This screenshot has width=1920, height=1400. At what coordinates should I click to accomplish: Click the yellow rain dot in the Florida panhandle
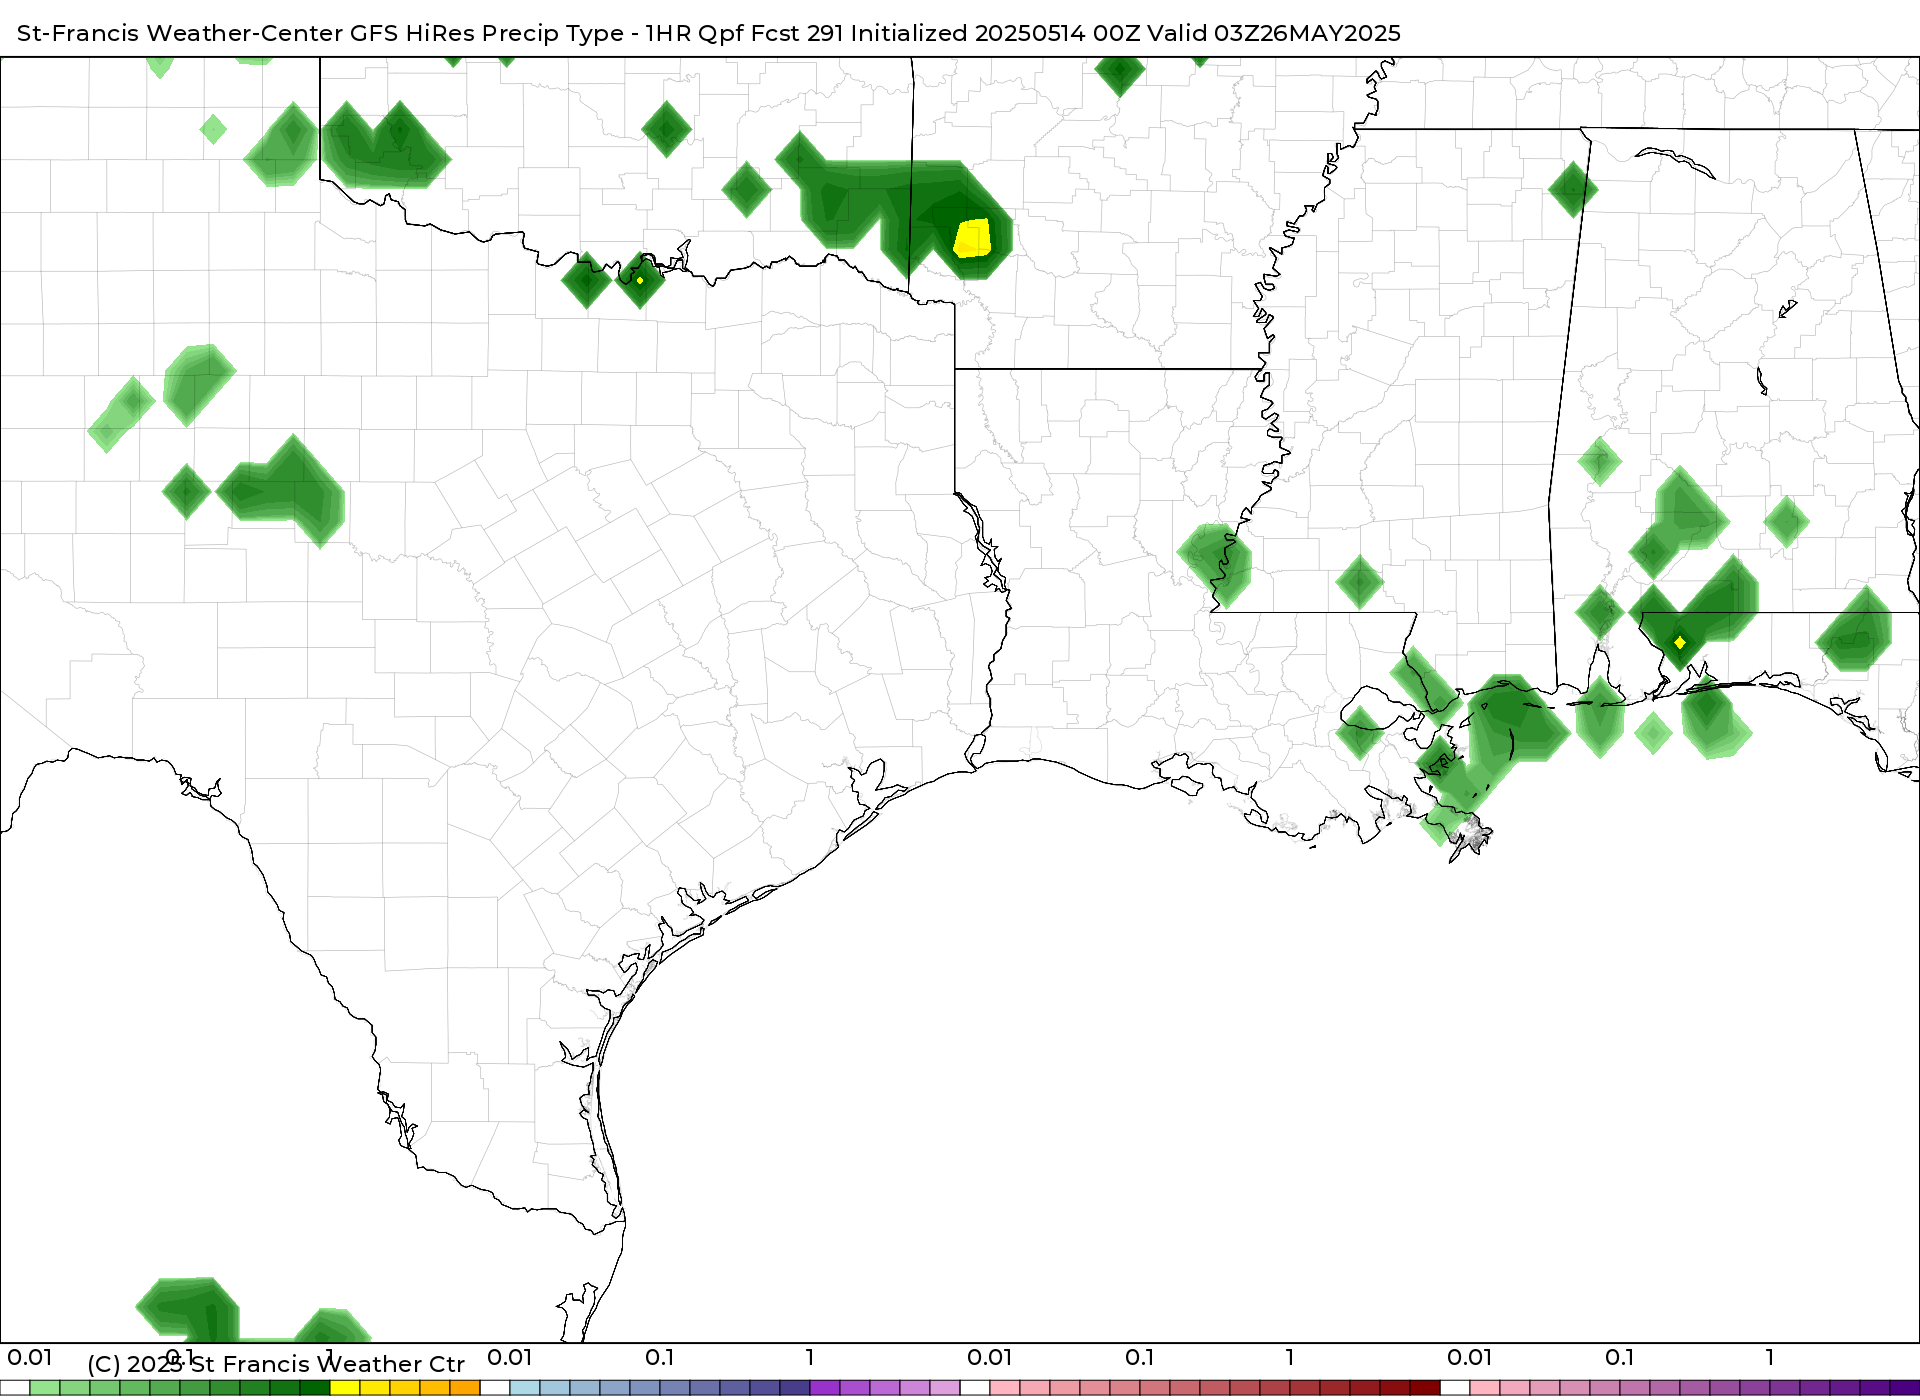[1680, 642]
